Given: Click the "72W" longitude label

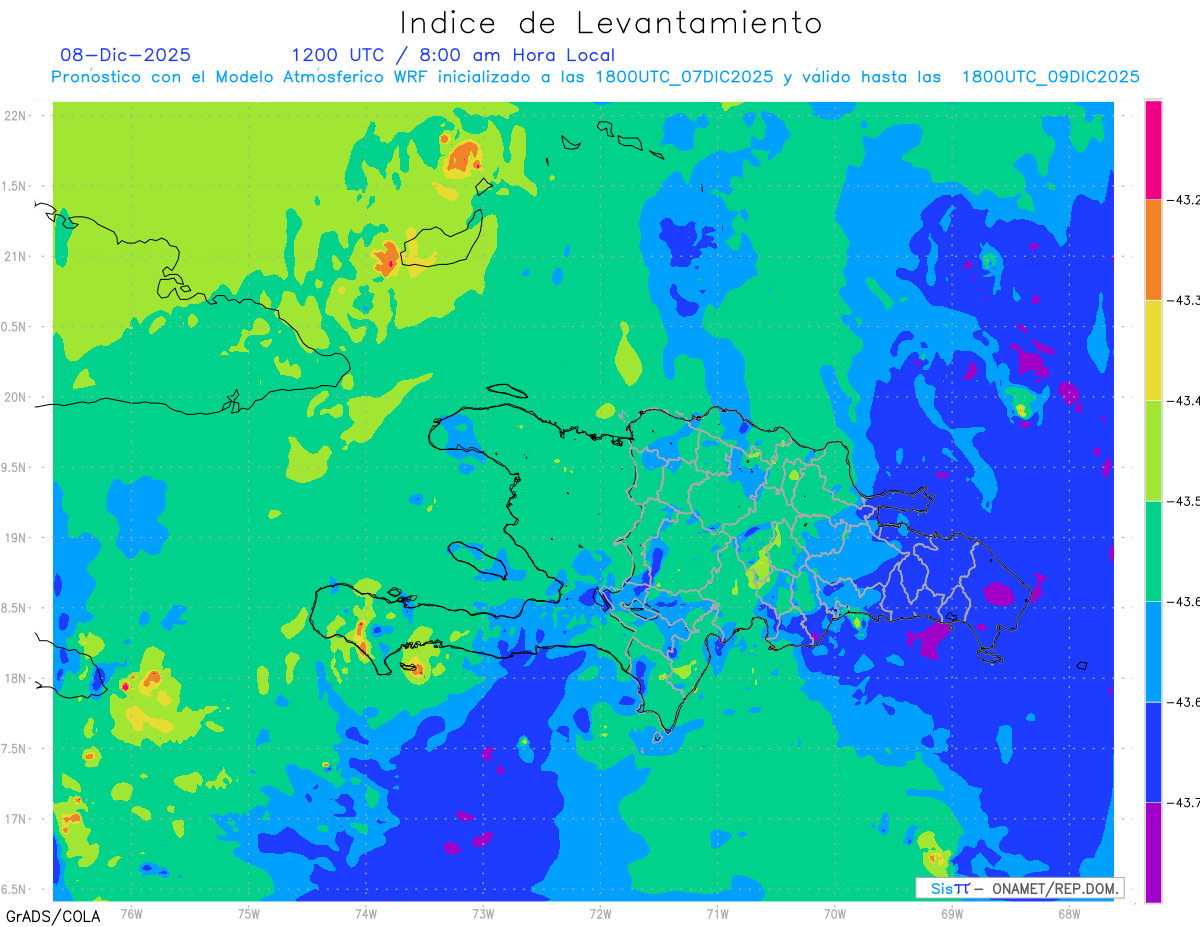Looking at the screenshot, I should point(600,913).
